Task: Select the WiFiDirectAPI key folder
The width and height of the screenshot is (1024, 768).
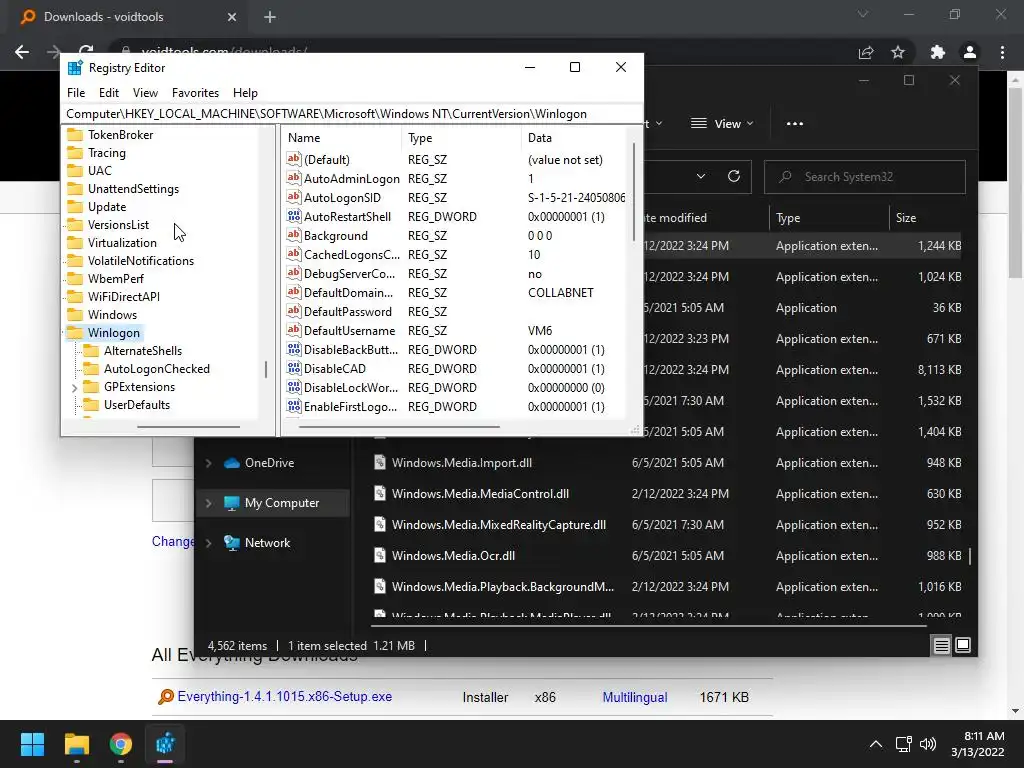Action: point(123,296)
